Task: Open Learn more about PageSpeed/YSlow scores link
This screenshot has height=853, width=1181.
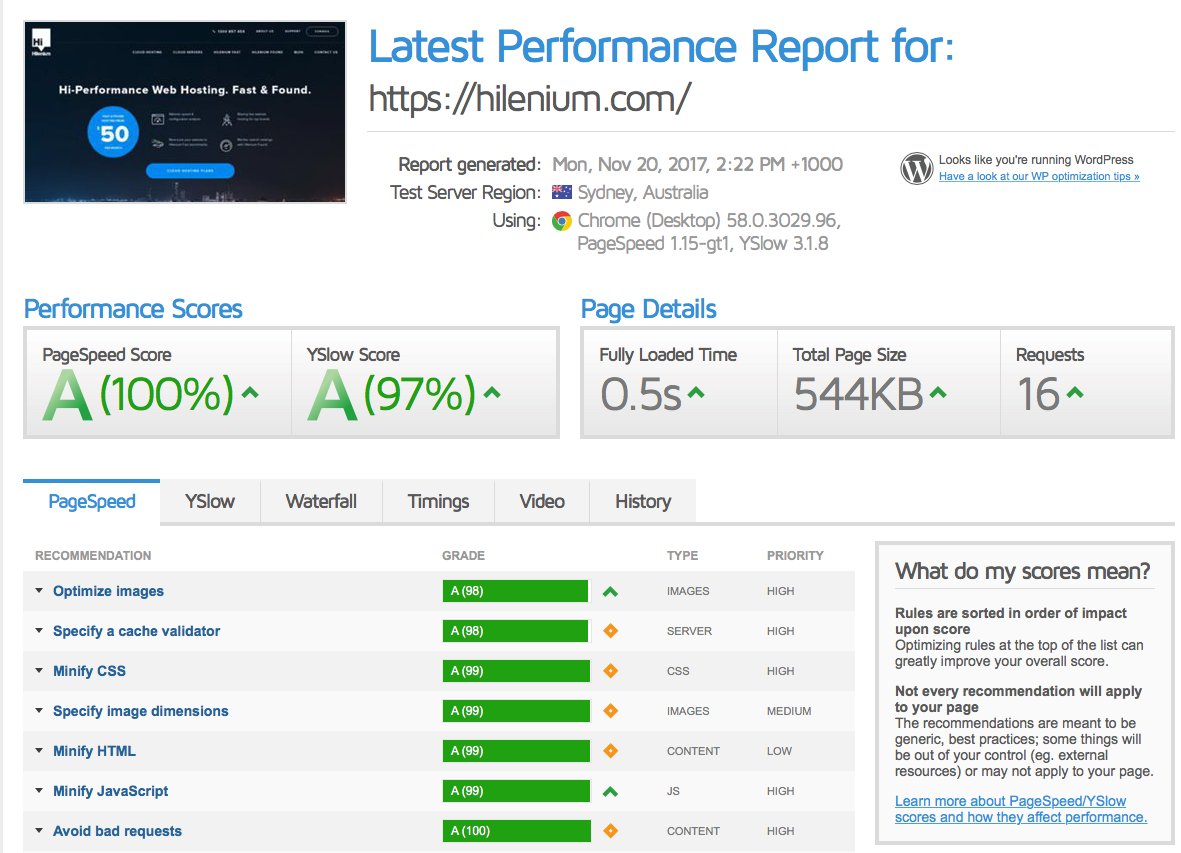Action: (1021, 809)
